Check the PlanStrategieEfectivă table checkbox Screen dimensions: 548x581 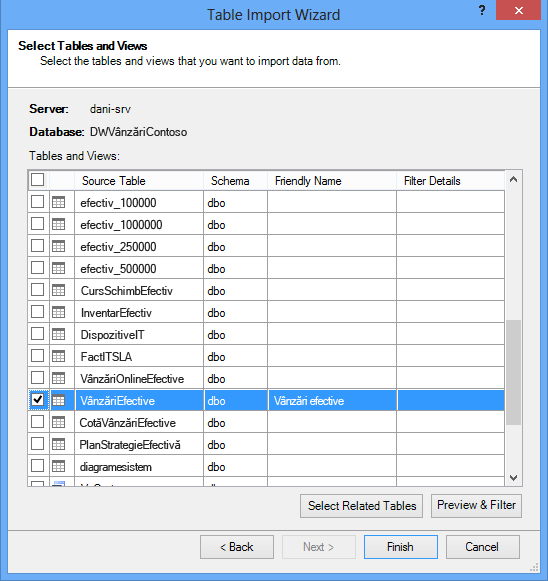click(x=37, y=444)
